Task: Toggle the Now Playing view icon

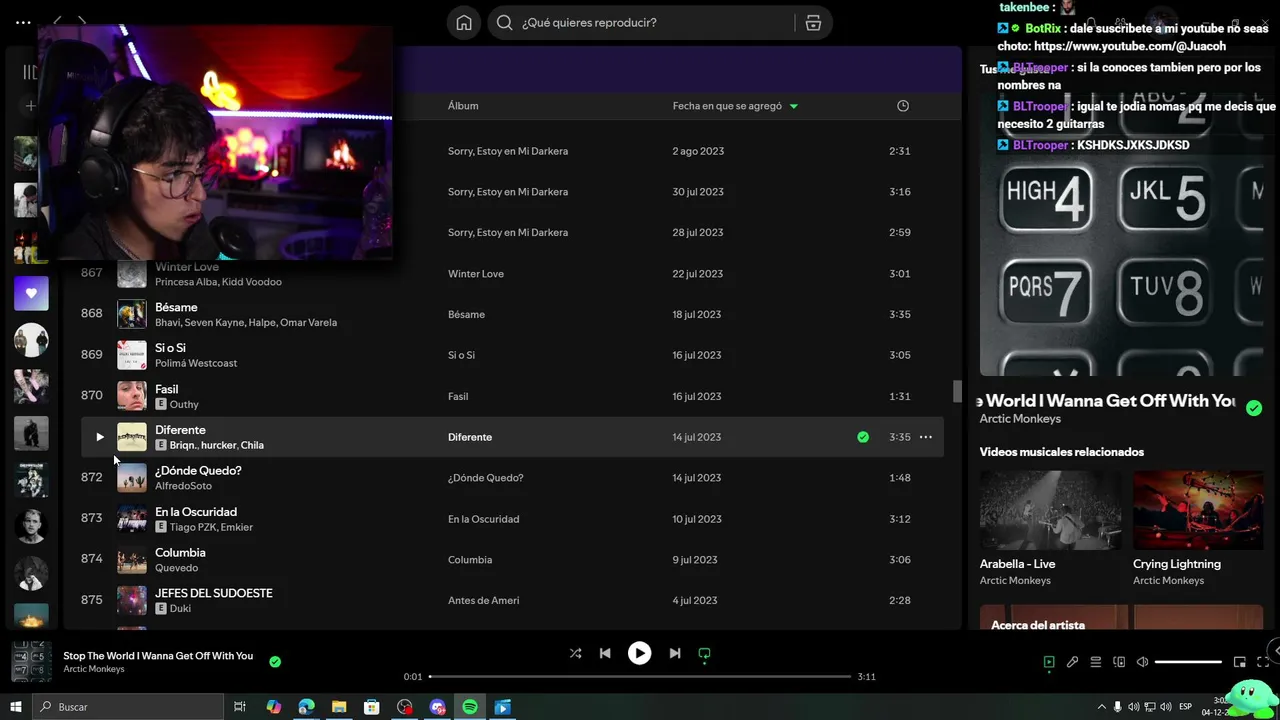Action: [1049, 662]
